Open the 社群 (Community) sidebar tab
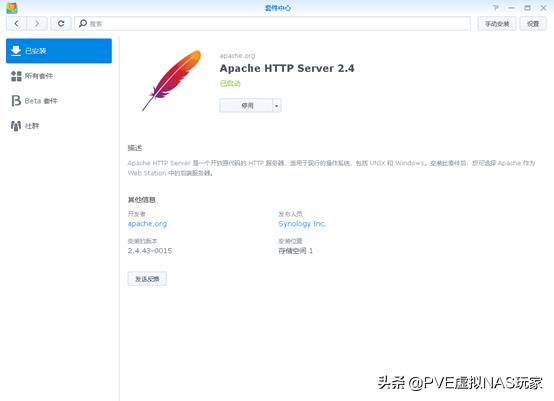Viewport: 554px width, 401px height. 59,126
